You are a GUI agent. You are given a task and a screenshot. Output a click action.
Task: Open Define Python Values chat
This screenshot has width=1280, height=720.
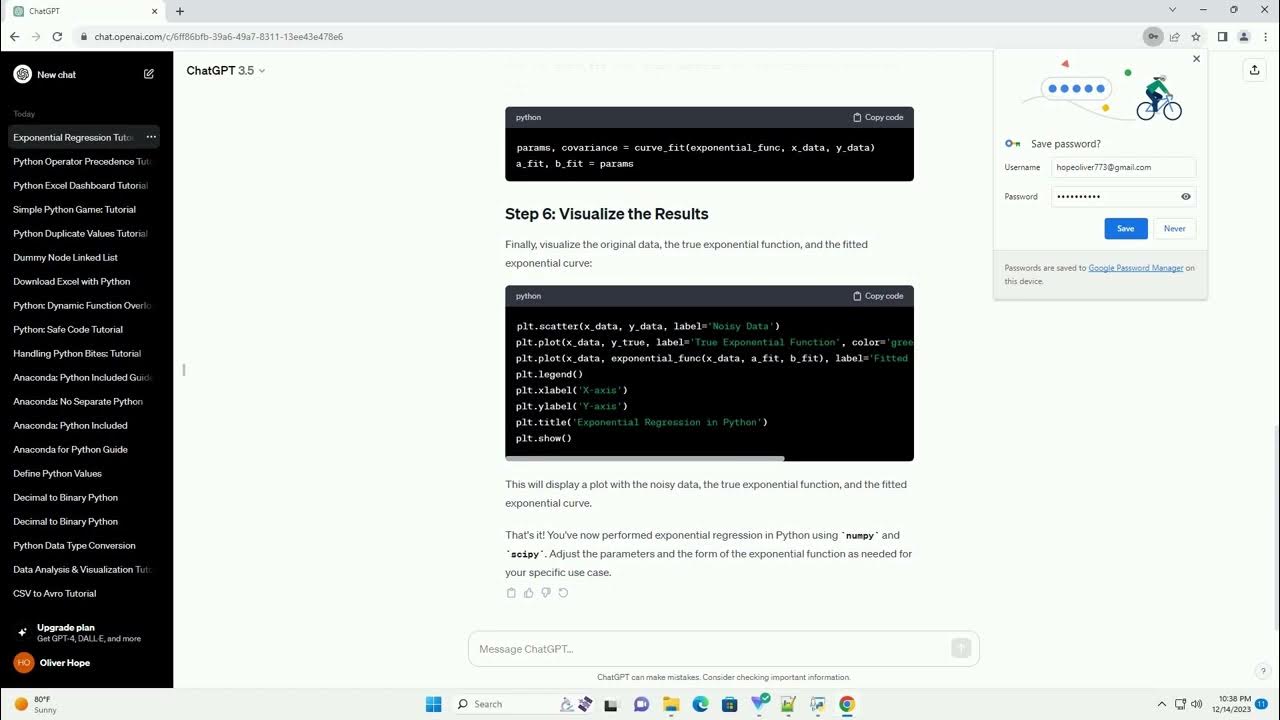(82, 473)
